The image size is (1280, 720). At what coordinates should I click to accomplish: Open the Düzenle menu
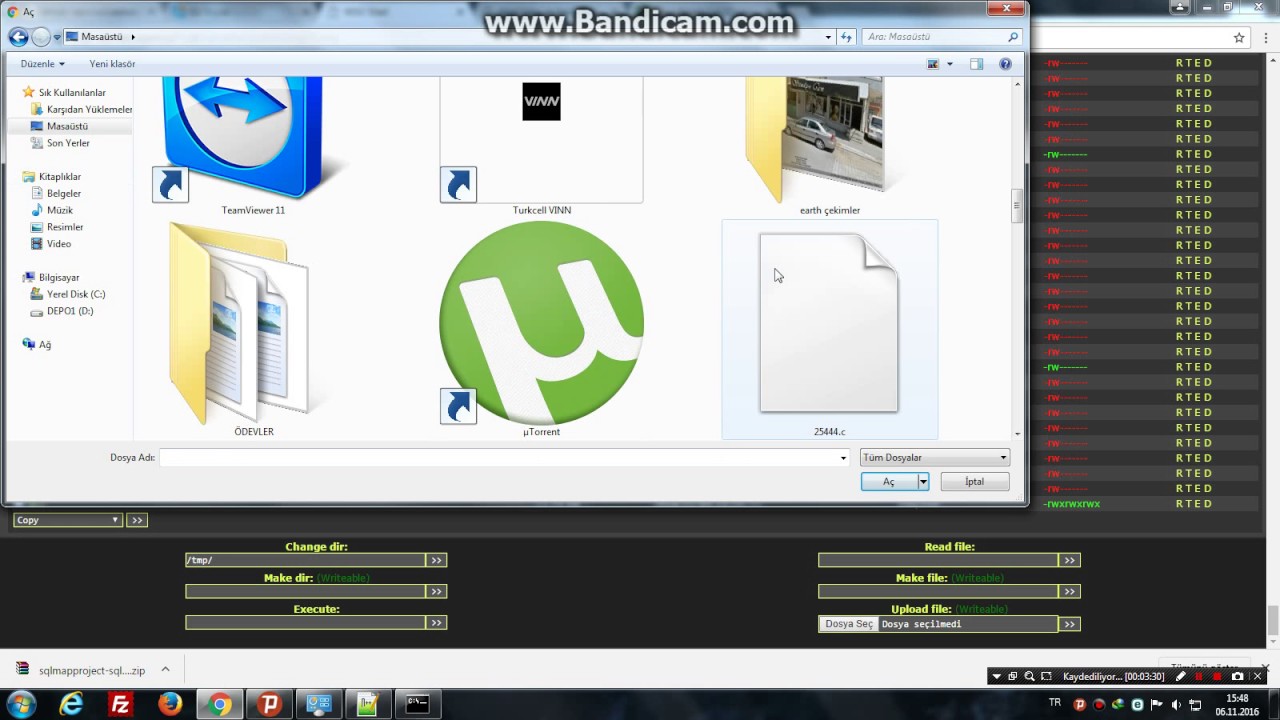pyautogui.click(x=42, y=64)
